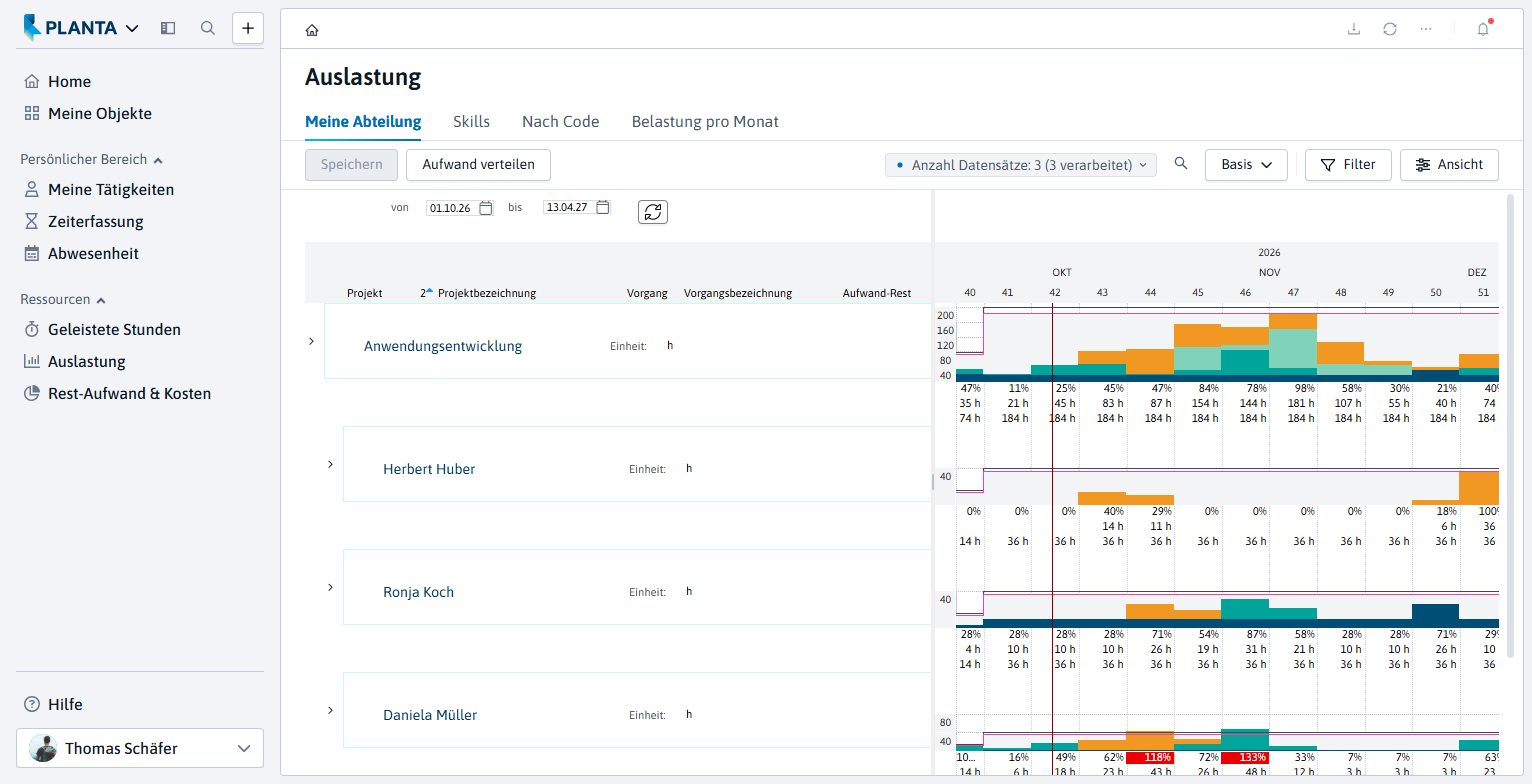Expand the Herbert Huber row
This screenshot has height=784, width=1532.
pos(330,464)
